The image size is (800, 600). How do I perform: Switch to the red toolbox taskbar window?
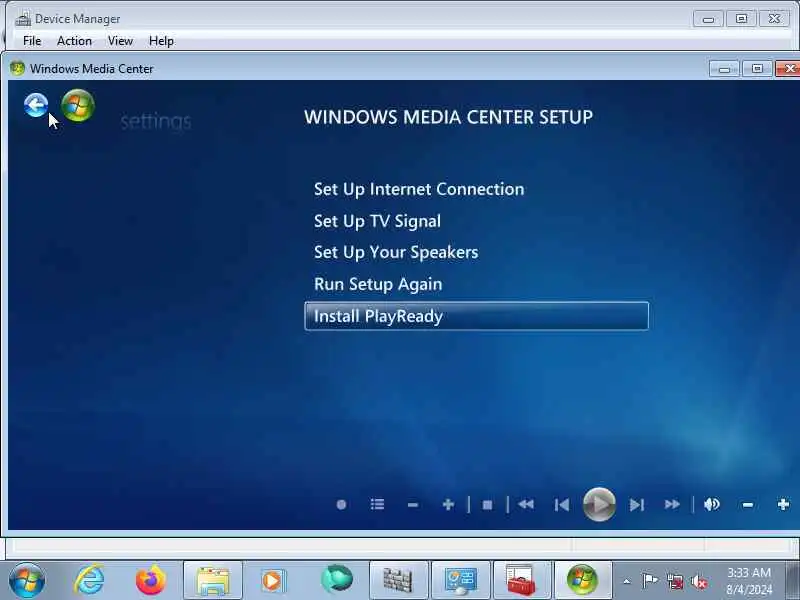(x=521, y=581)
